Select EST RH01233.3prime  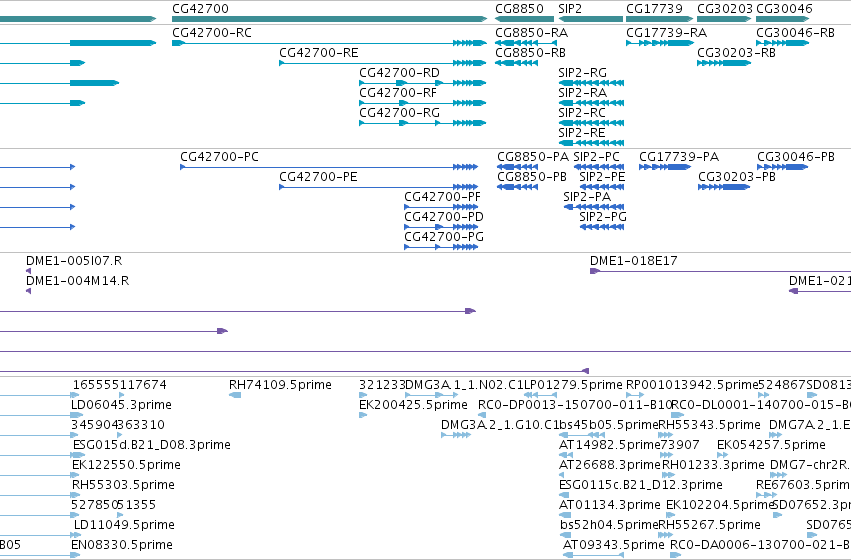coord(668,475)
